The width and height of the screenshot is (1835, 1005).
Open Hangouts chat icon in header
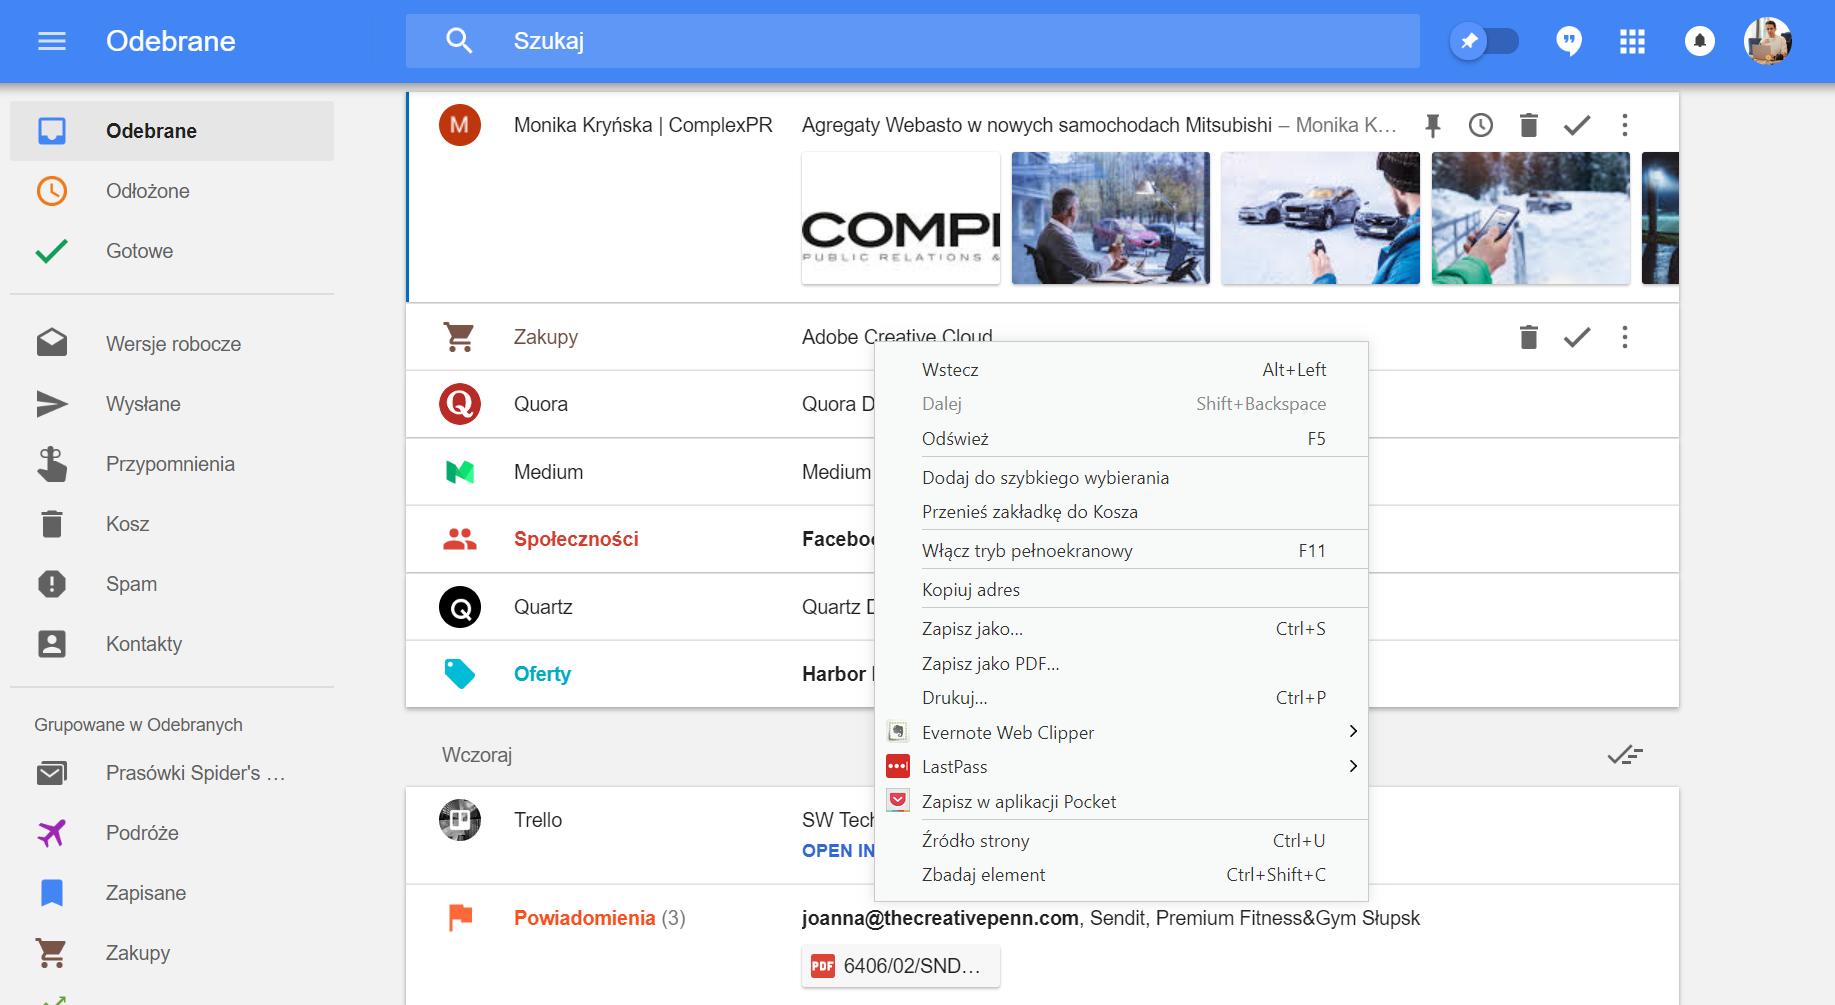(1569, 41)
